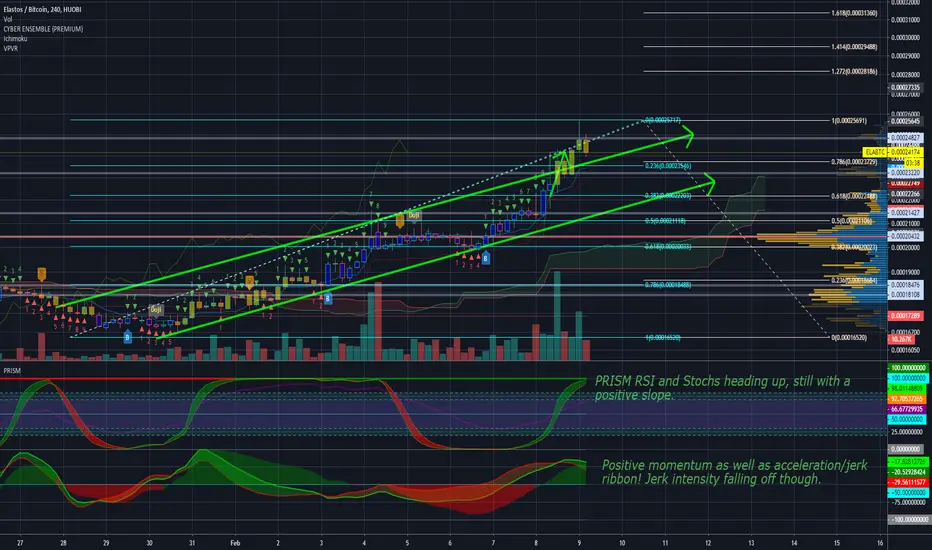Click the 27 date label on time axis

(x=20, y=543)
